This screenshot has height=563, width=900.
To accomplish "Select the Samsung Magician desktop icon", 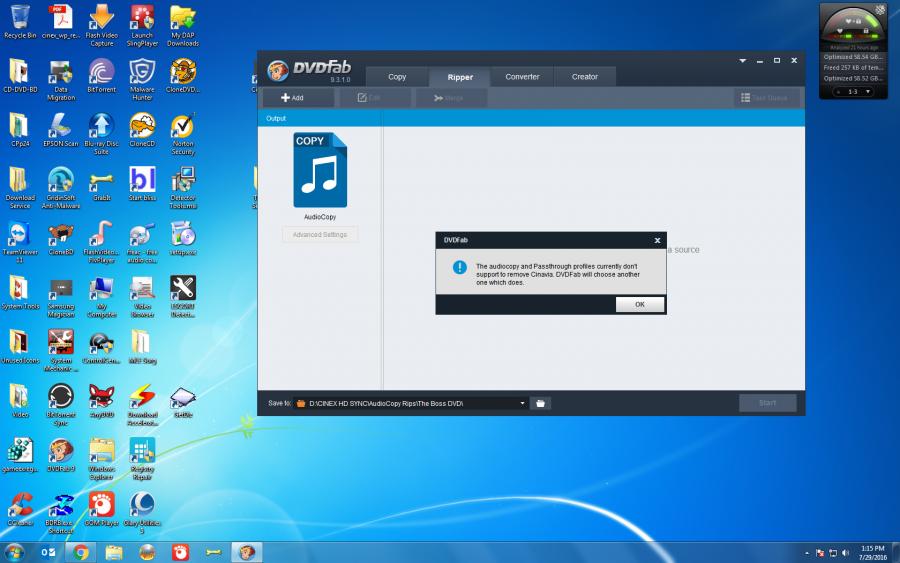I will click(61, 296).
